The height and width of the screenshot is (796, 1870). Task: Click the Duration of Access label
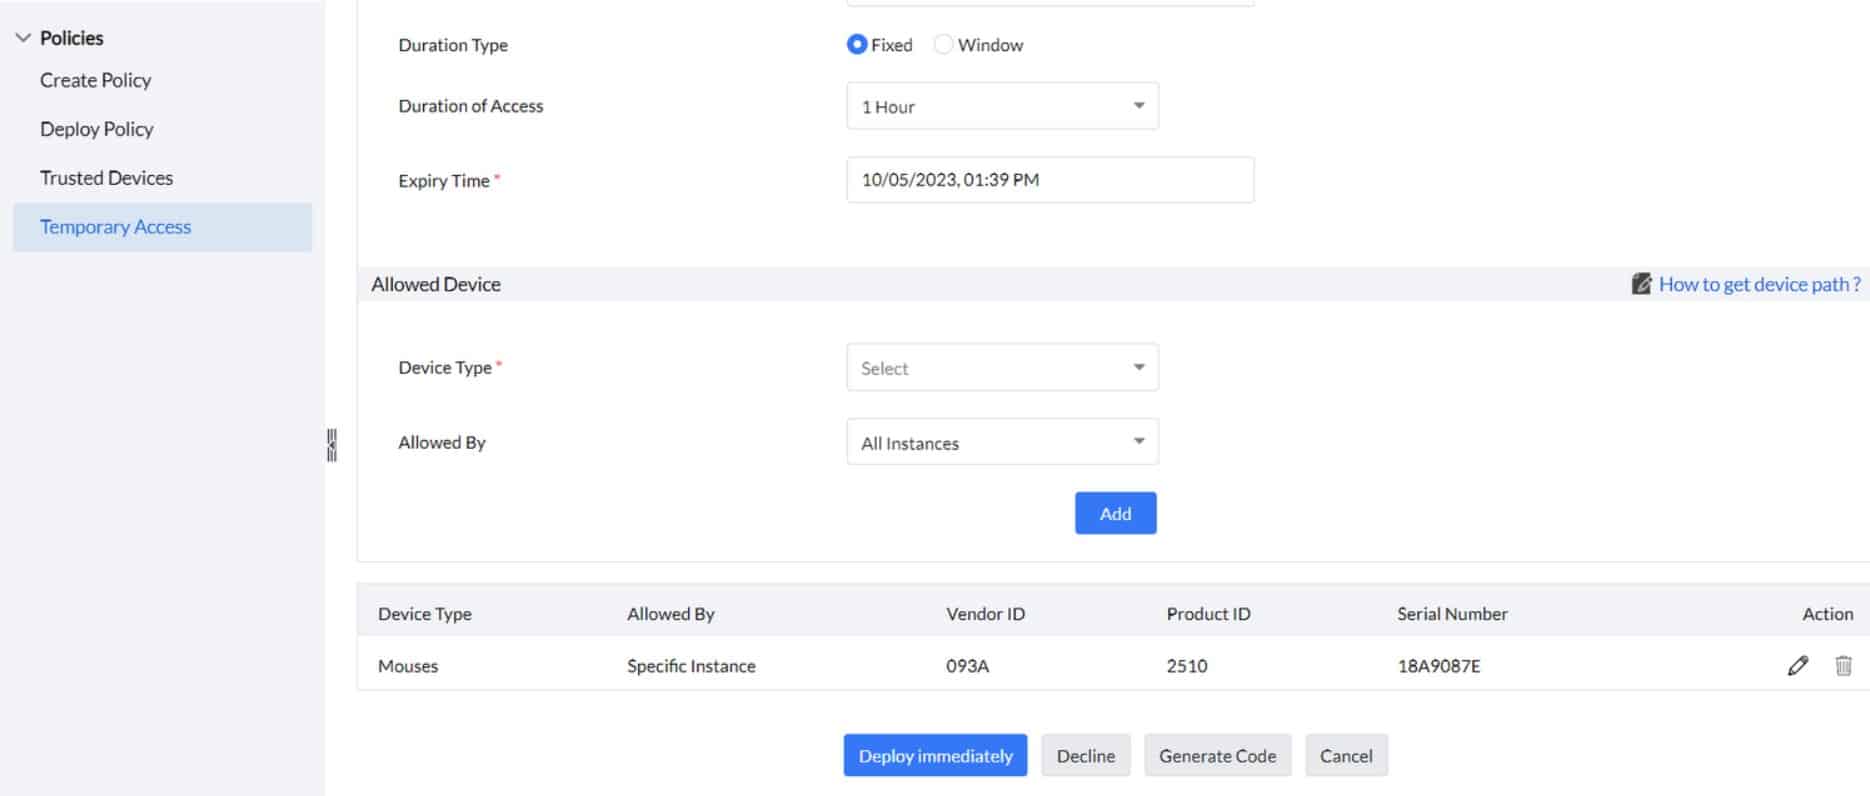(471, 106)
